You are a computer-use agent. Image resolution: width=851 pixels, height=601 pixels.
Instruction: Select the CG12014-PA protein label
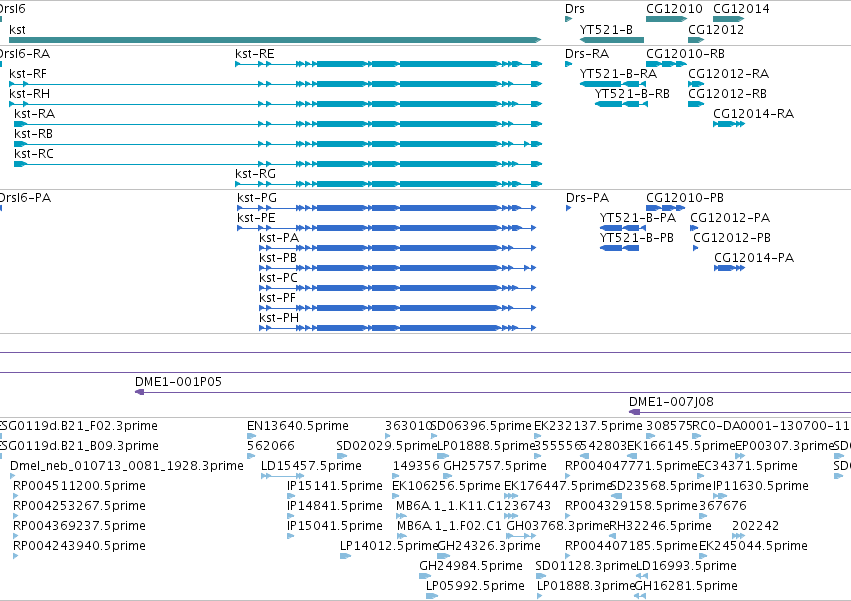click(x=754, y=258)
